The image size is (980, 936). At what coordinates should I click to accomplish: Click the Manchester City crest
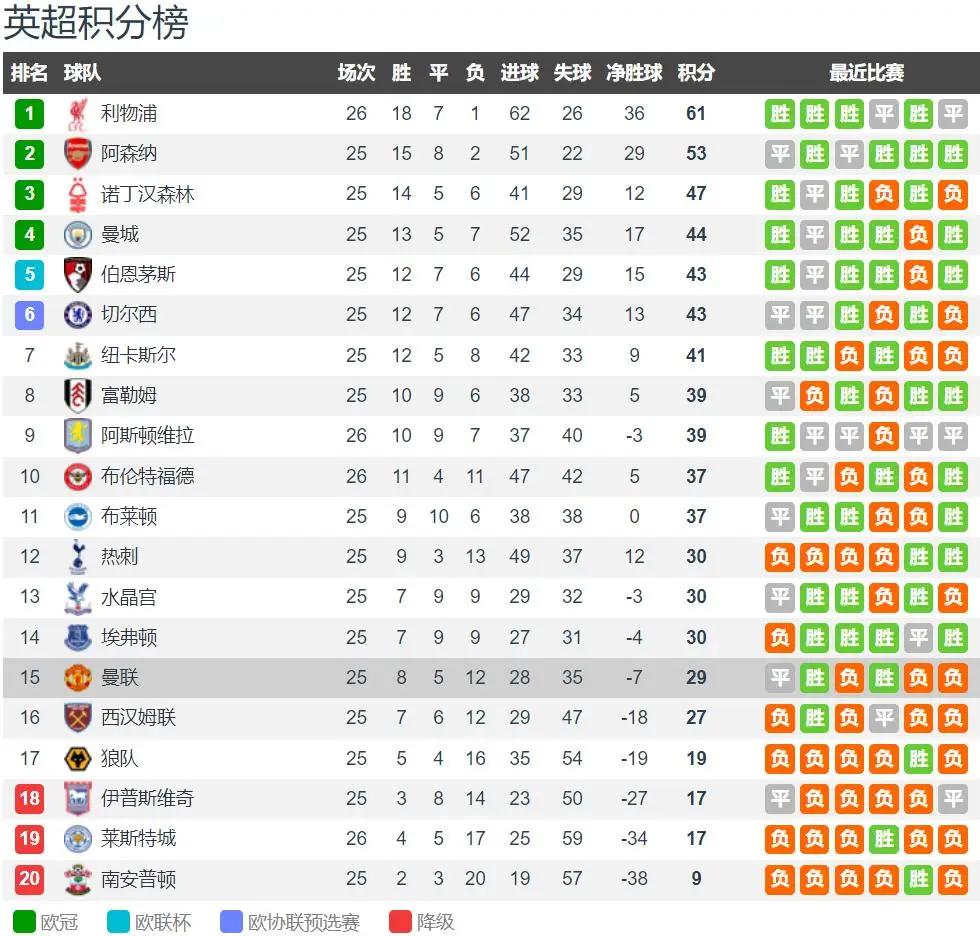78,235
